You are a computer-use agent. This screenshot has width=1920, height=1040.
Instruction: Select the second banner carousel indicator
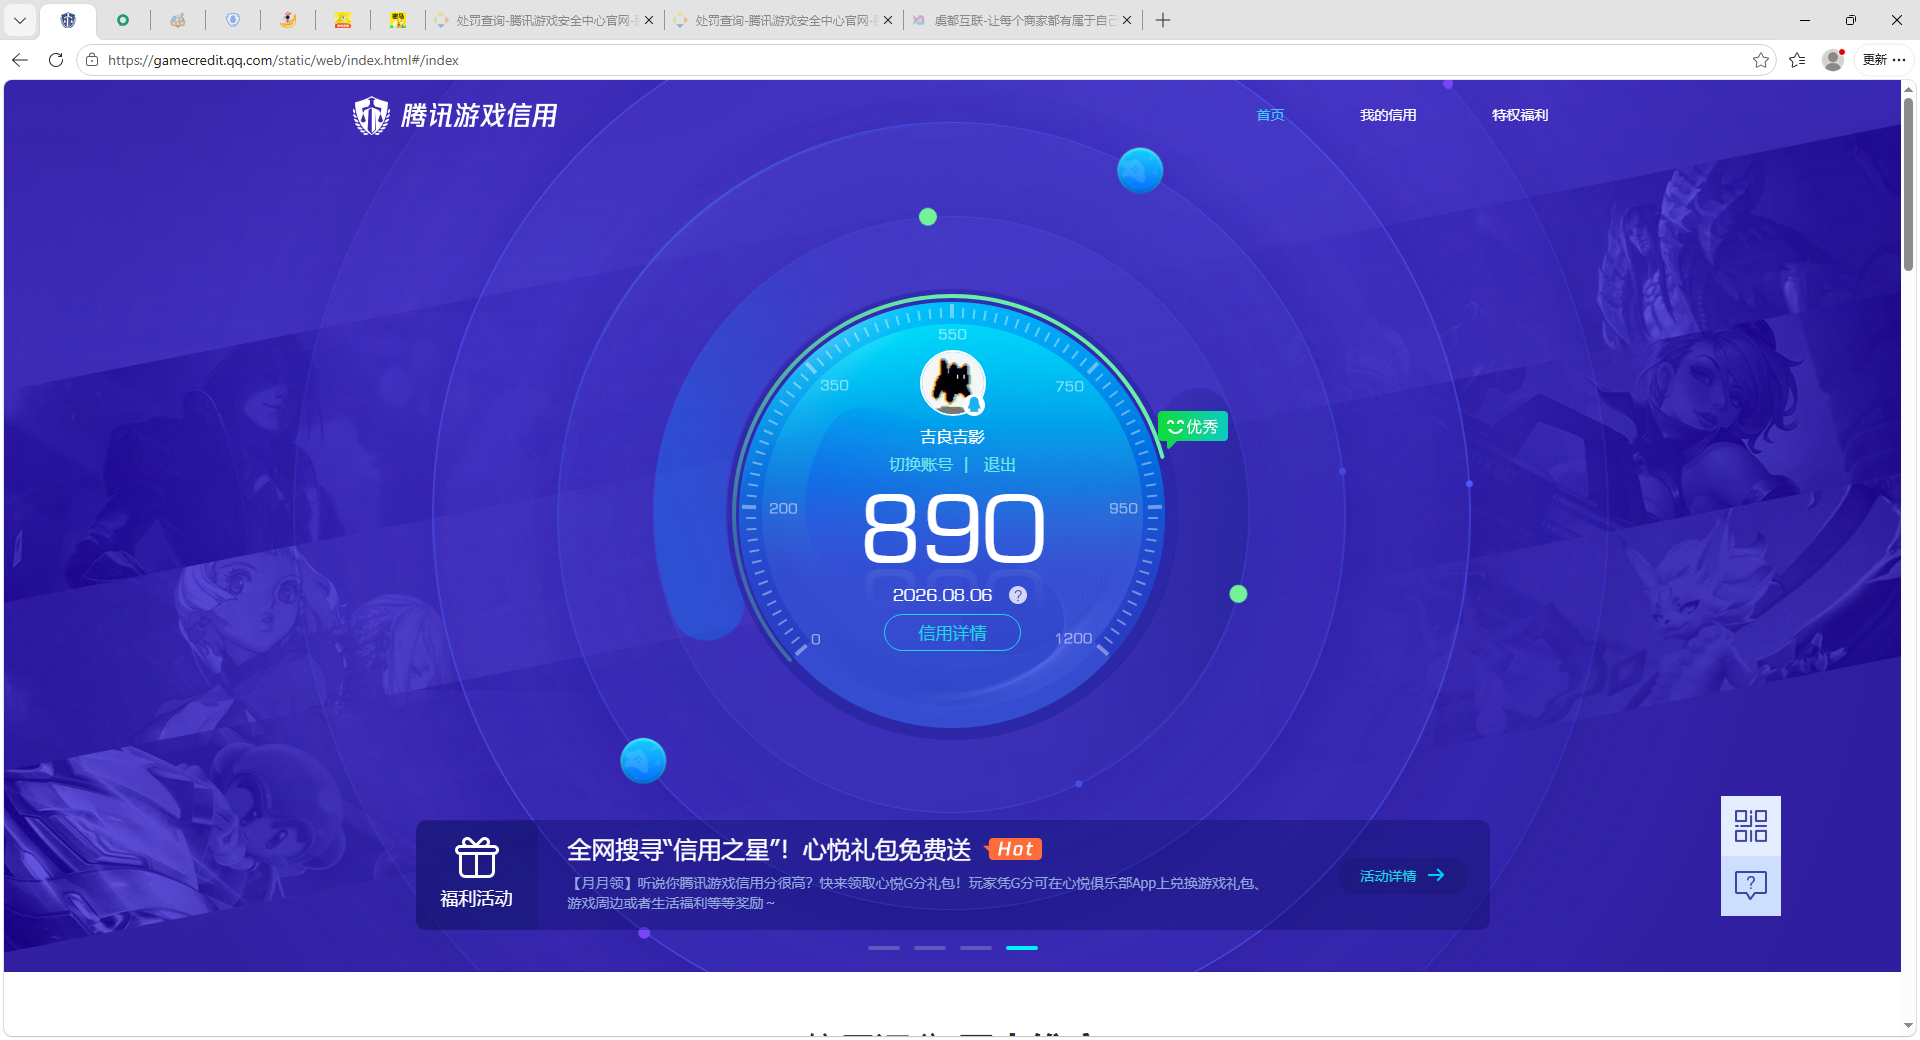coord(930,947)
